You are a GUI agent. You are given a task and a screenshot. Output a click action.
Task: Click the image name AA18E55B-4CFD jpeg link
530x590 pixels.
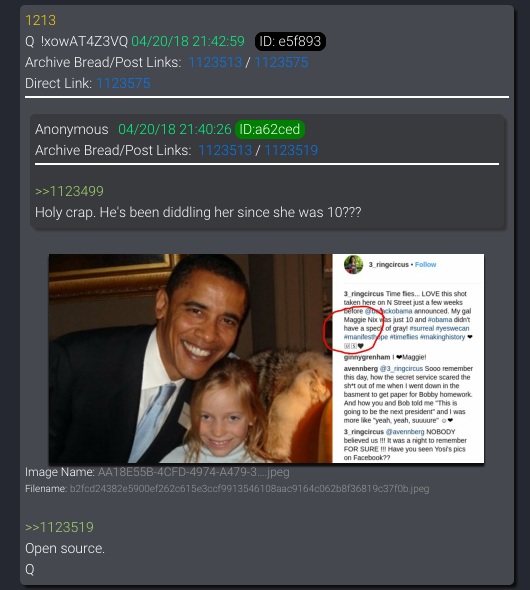point(194,472)
